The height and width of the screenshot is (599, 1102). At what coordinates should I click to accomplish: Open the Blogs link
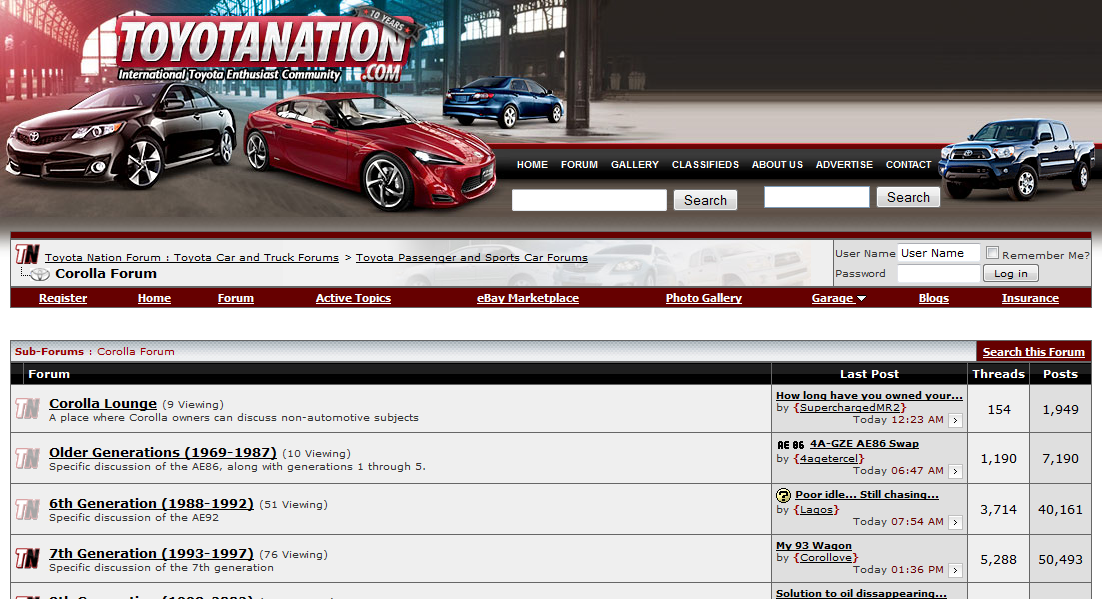[x=933, y=298]
